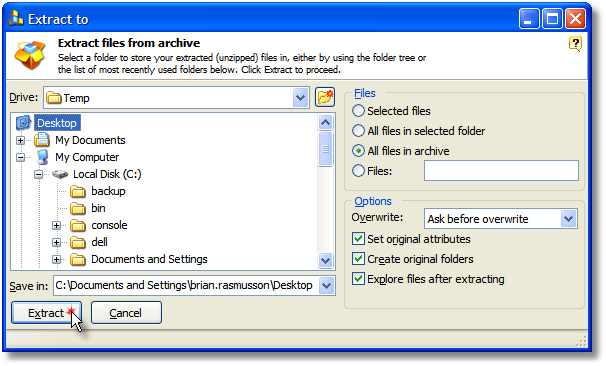Open the Overwrite dropdown menu
Image resolution: width=606 pixels, height=366 pixels.
pos(569,219)
